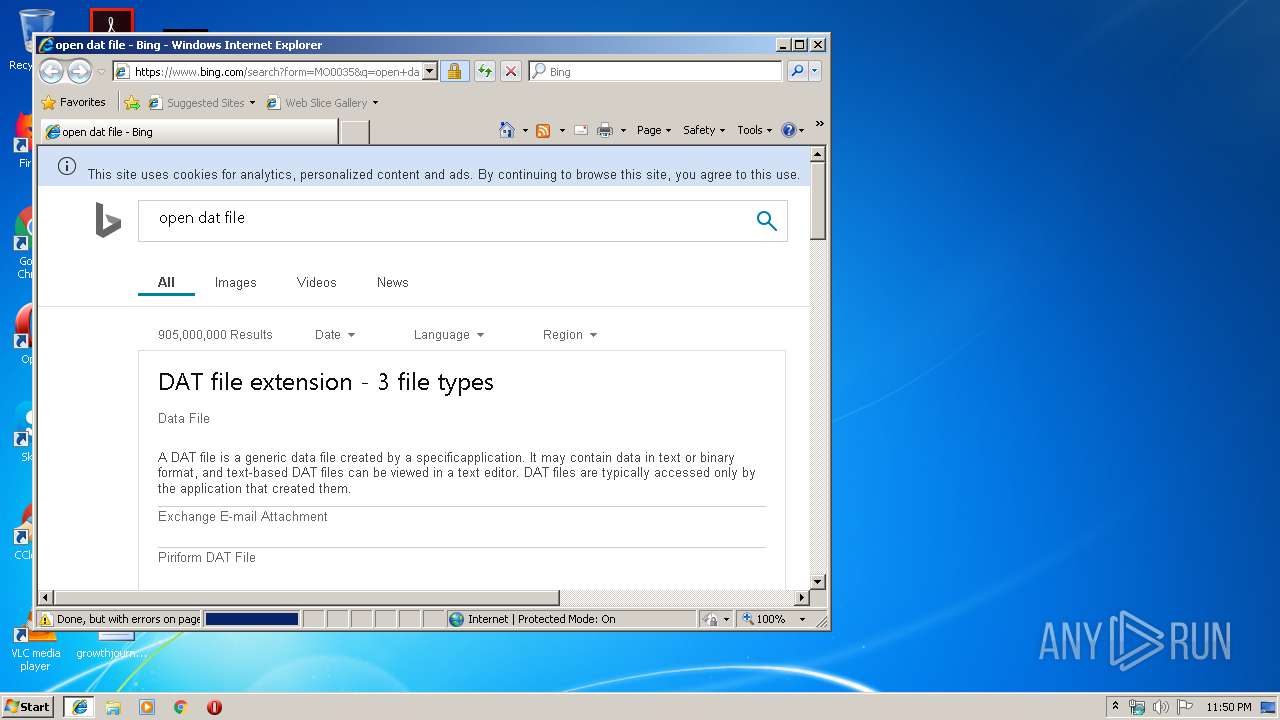
Task: Click the volume speaker tray icon
Action: [x=1161, y=707]
